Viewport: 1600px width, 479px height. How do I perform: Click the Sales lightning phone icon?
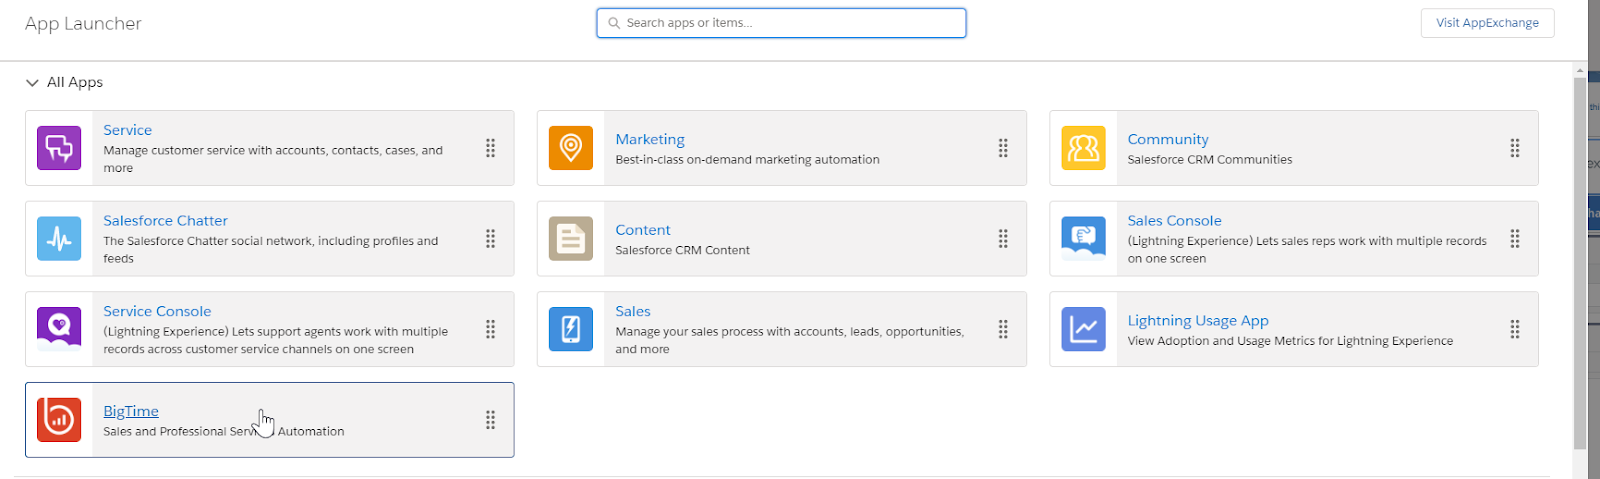(571, 329)
